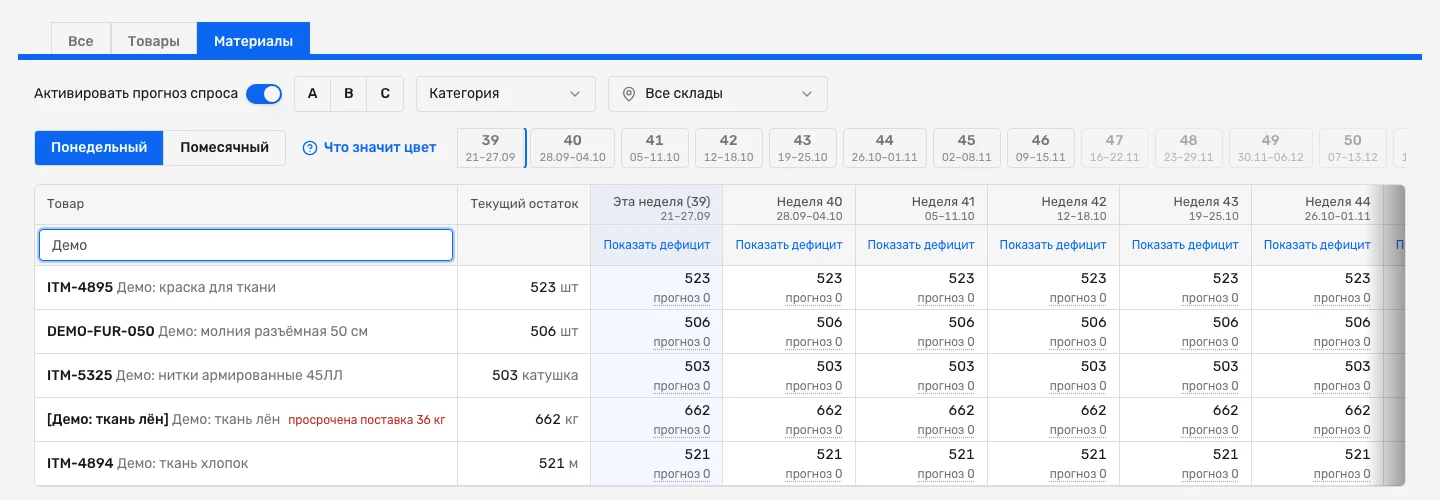Click the question mark help icon
This screenshot has height=500, width=1440.
coord(310,148)
